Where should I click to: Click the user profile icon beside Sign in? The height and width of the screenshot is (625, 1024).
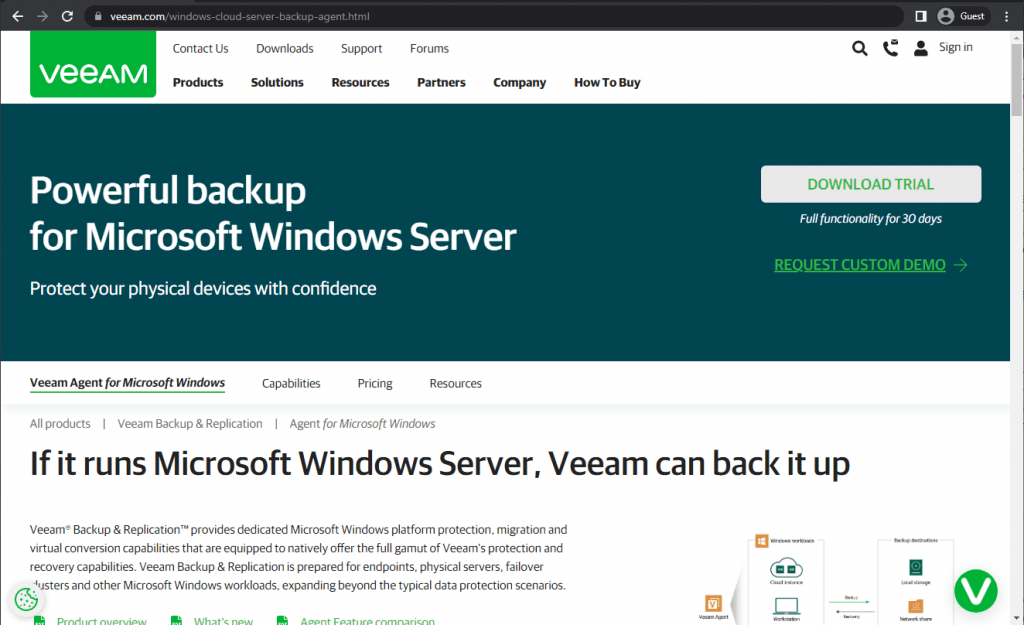[921, 48]
